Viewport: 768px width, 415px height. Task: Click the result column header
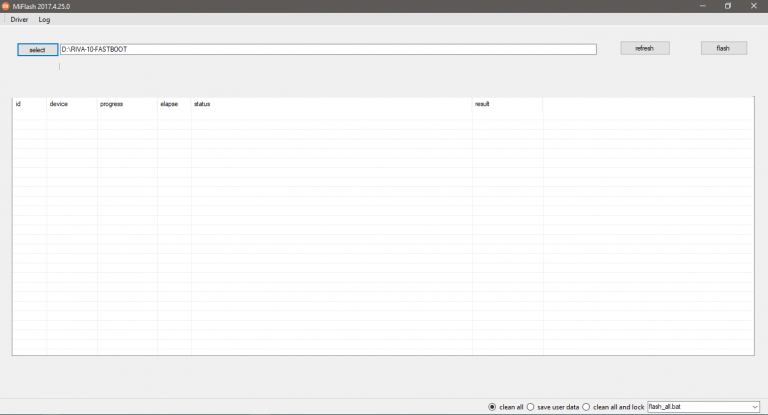[x=482, y=104]
